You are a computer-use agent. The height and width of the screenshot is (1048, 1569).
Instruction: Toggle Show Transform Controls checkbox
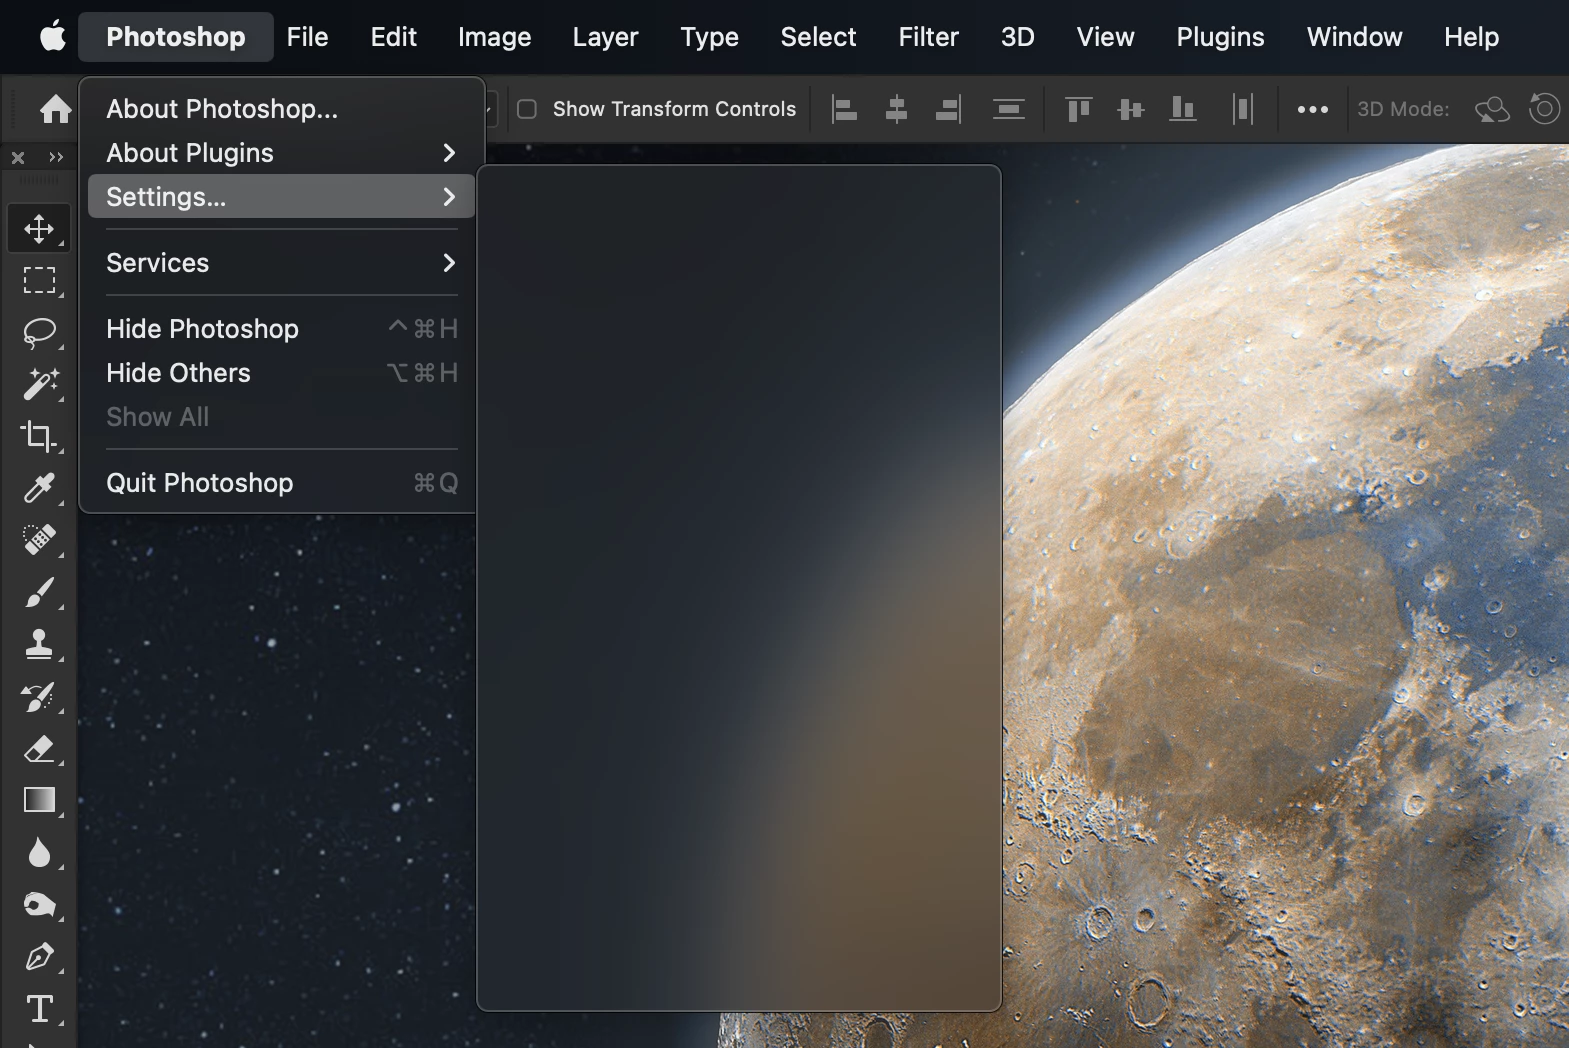click(x=527, y=109)
